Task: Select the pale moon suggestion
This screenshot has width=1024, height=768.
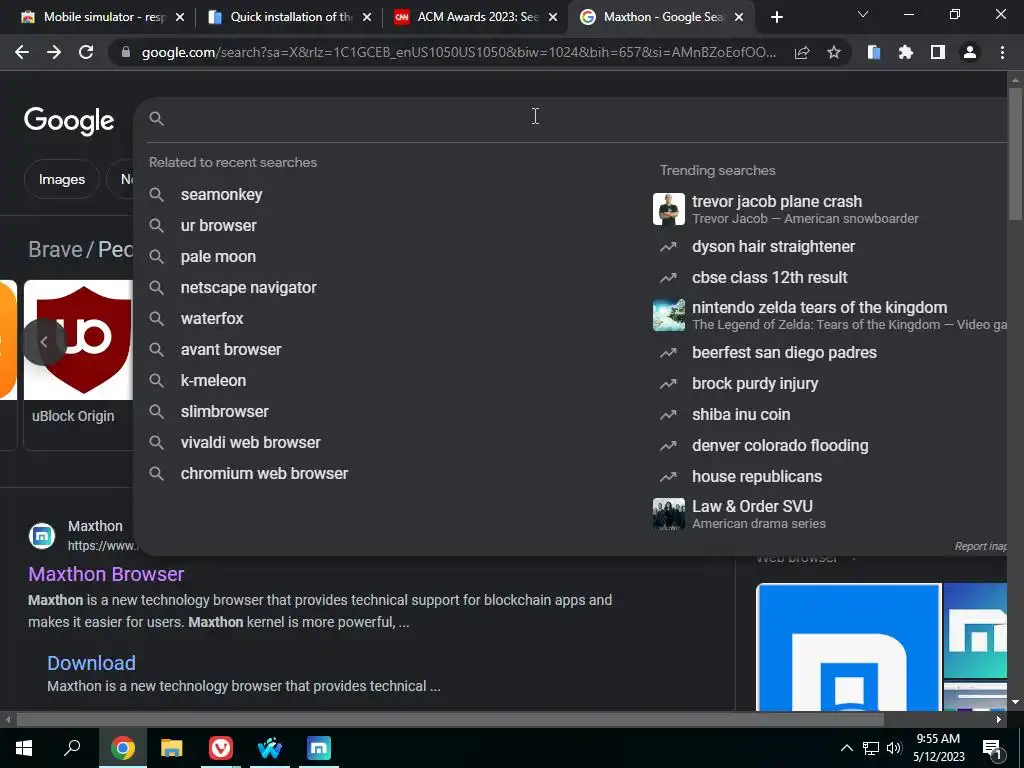Action: (218, 257)
